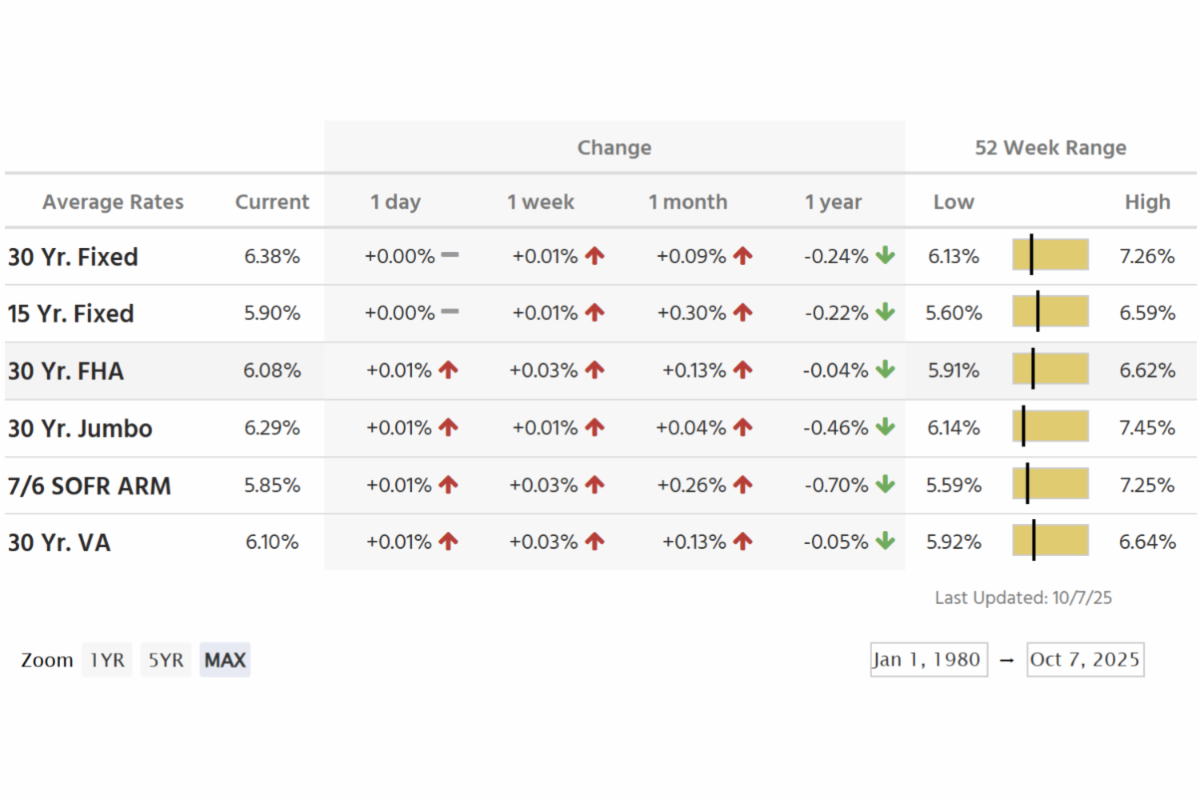Image resolution: width=1200 pixels, height=800 pixels.
Task: Open the 30 Yr. Fixed rate row label
Action: [73, 257]
